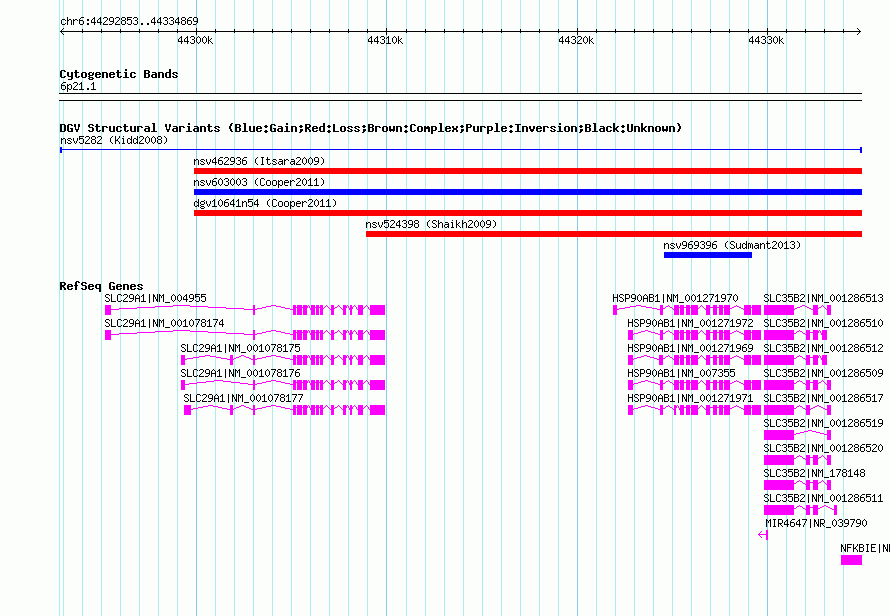Click the 44310k ruler tick label
Image resolution: width=890 pixels, height=616 pixels.
point(385,40)
